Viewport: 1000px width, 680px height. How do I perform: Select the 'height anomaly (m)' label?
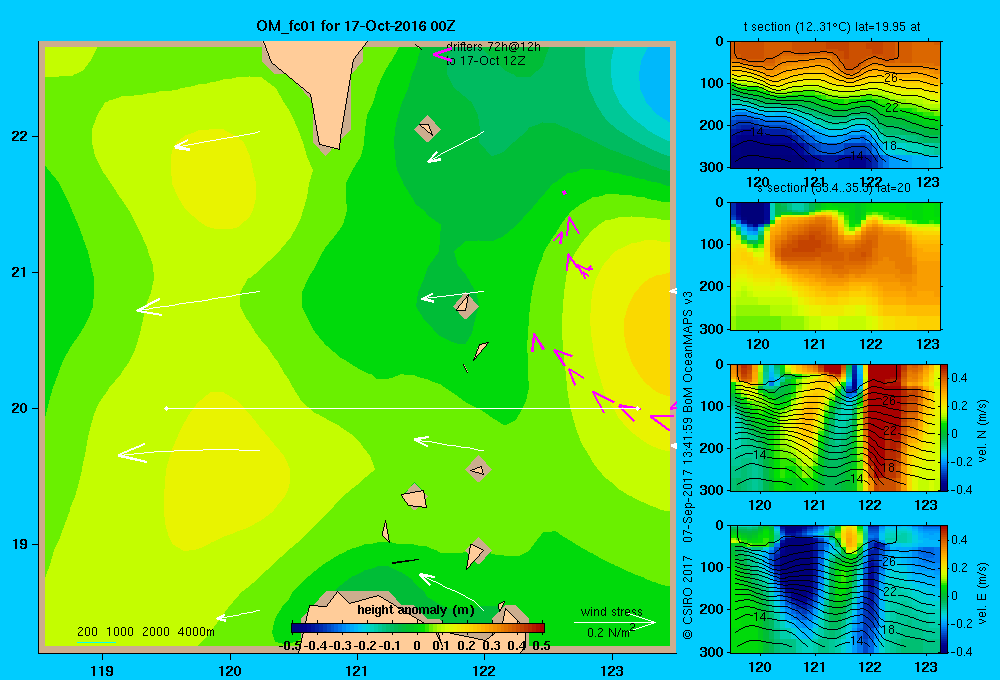pyautogui.click(x=416, y=610)
